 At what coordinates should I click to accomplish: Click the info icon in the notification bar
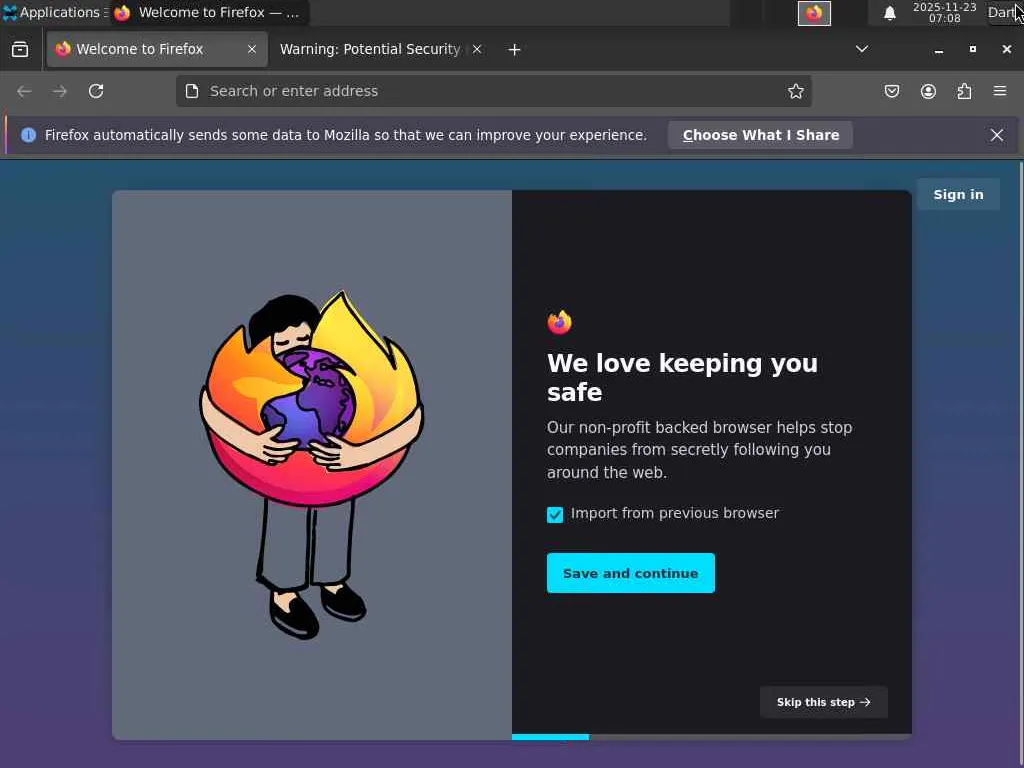(29, 135)
